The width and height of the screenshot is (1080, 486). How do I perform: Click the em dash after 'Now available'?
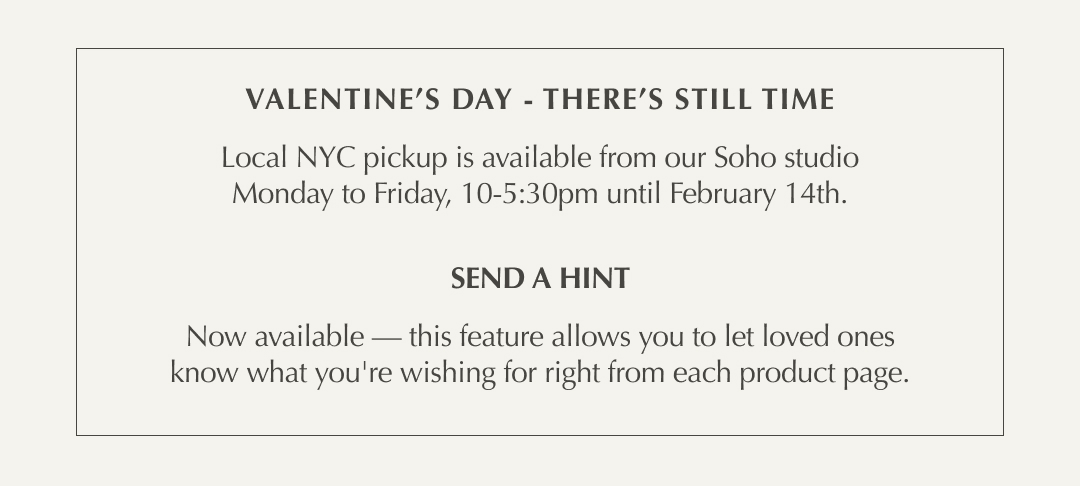[386, 336]
